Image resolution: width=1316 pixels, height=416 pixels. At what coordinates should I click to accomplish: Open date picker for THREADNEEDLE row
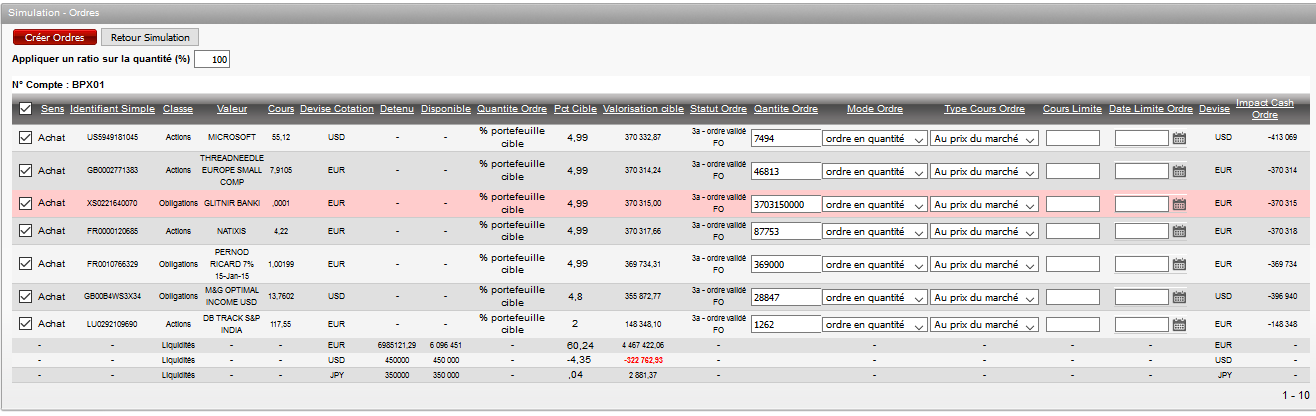tap(1179, 171)
